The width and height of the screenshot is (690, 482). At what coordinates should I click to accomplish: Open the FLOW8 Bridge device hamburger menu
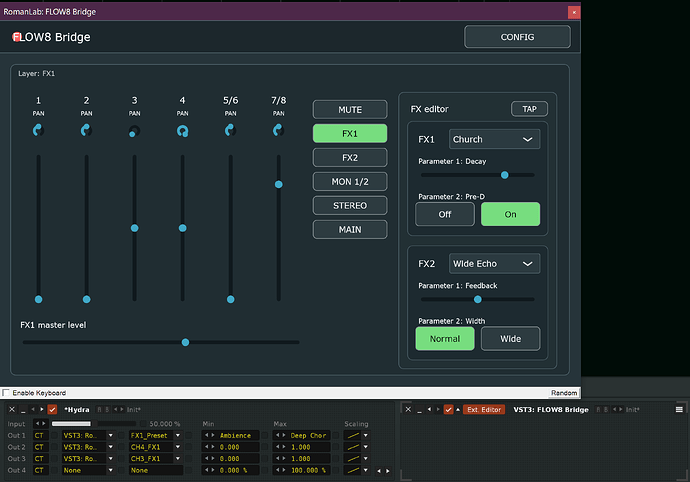point(679,409)
